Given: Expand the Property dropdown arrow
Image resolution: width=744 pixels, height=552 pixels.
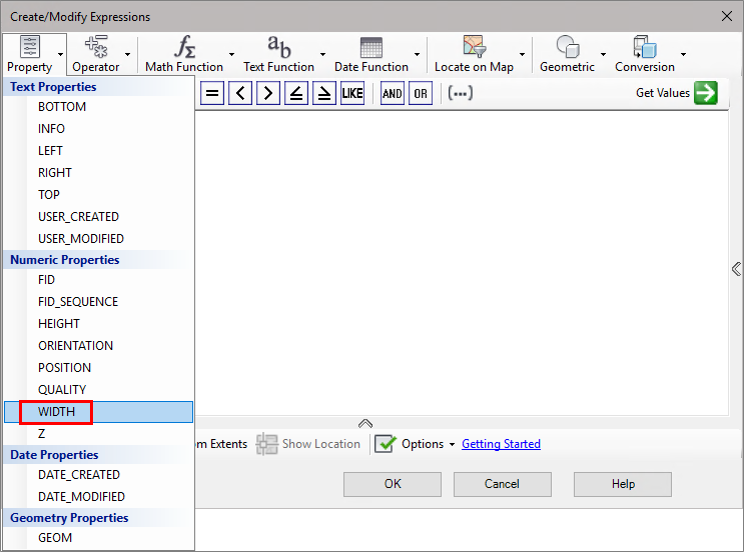Looking at the screenshot, I should (x=60, y=54).
